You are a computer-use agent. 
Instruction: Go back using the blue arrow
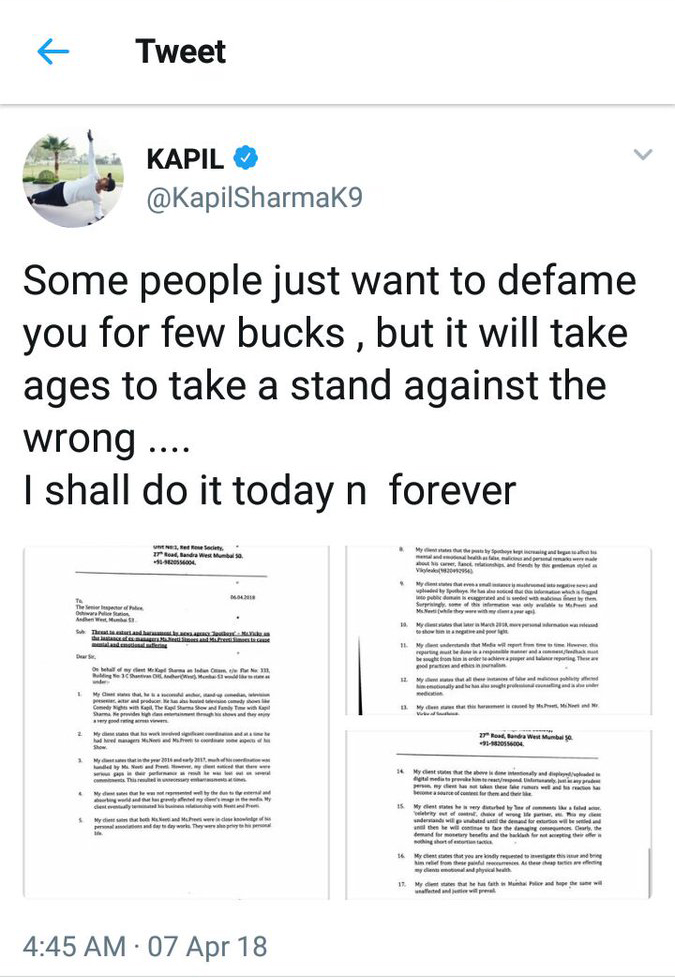pyautogui.click(x=53, y=52)
